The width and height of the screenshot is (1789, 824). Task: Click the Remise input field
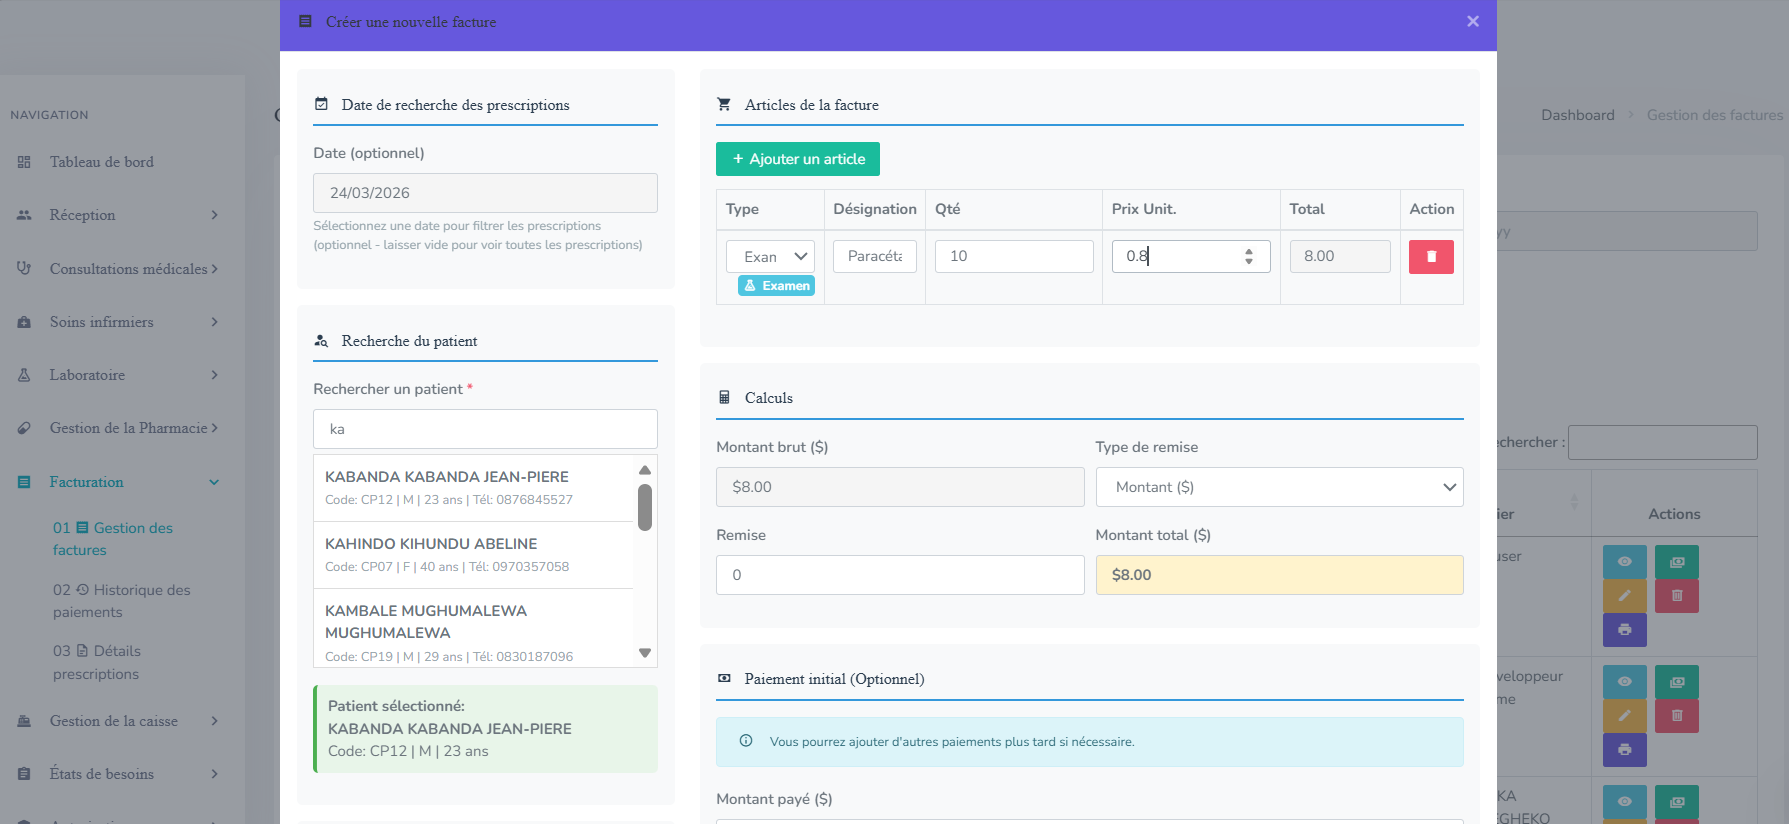(x=900, y=575)
